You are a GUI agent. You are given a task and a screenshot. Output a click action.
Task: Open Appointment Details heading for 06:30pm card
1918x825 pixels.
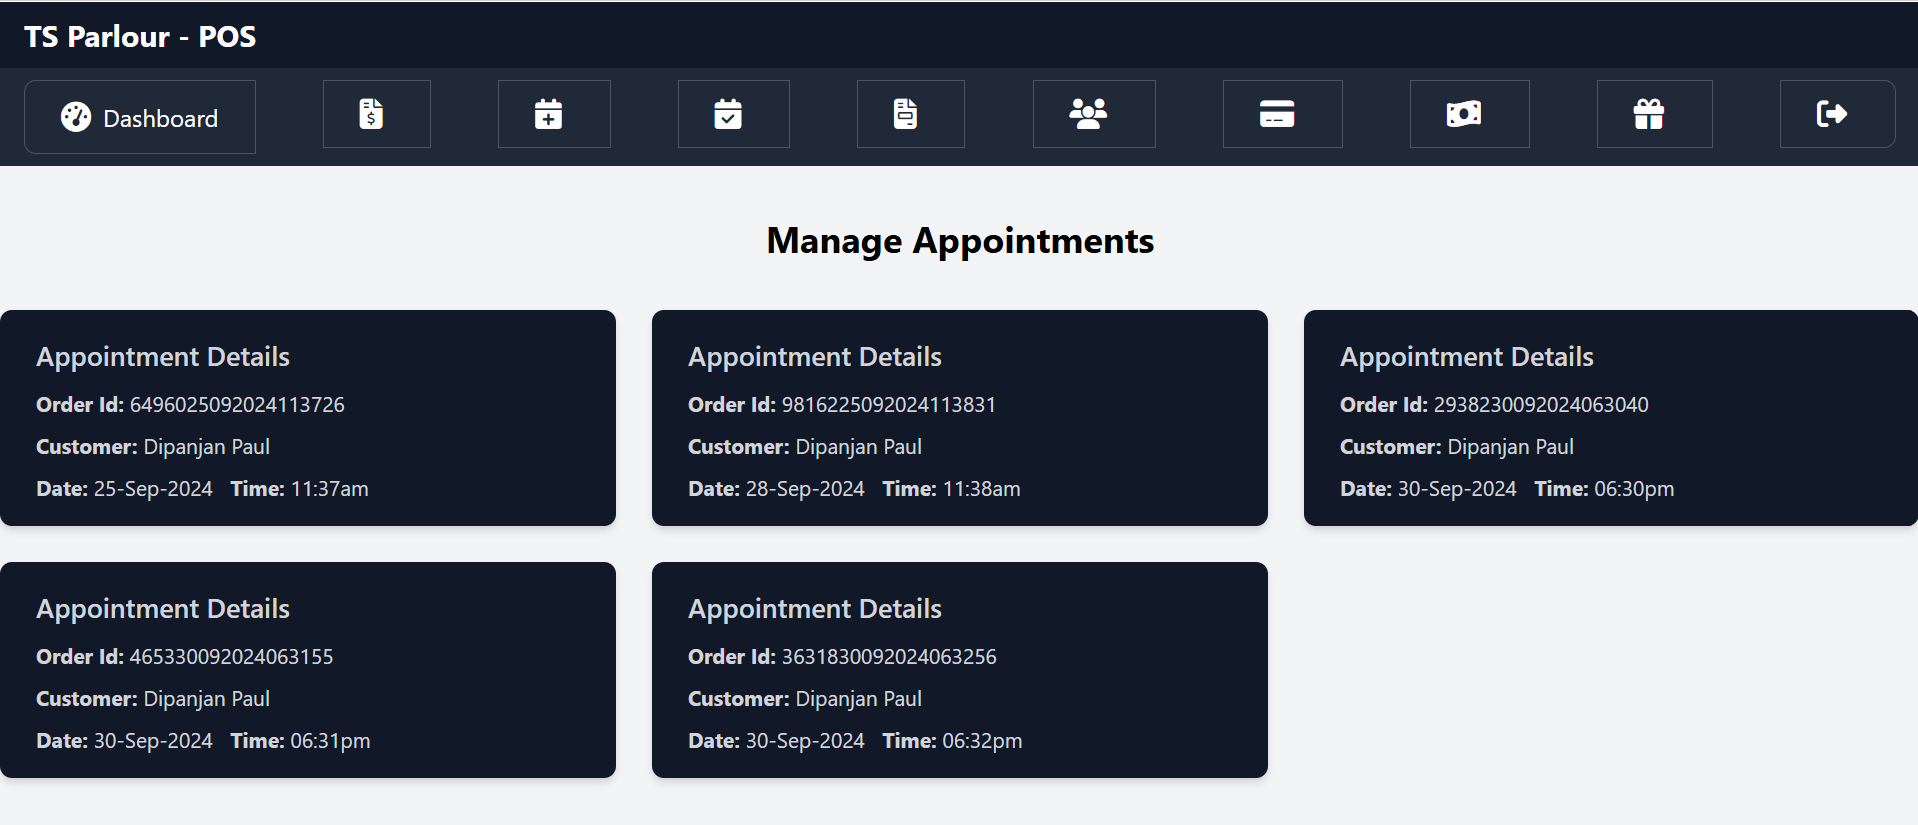[x=1467, y=357]
